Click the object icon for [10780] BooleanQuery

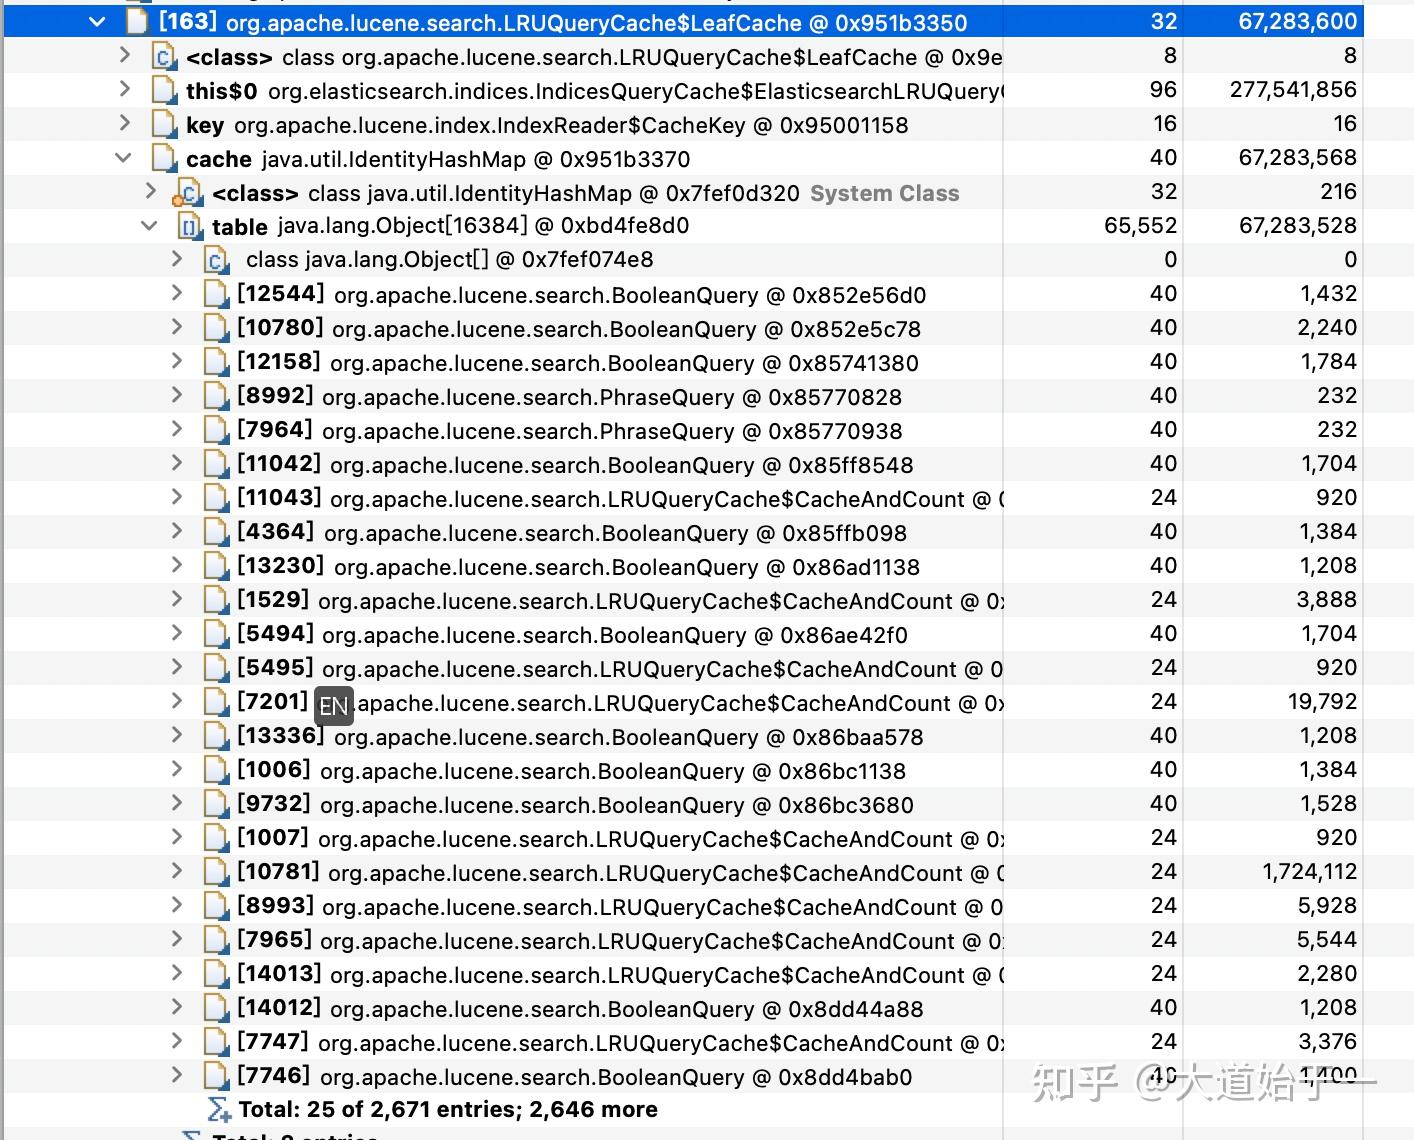[216, 329]
